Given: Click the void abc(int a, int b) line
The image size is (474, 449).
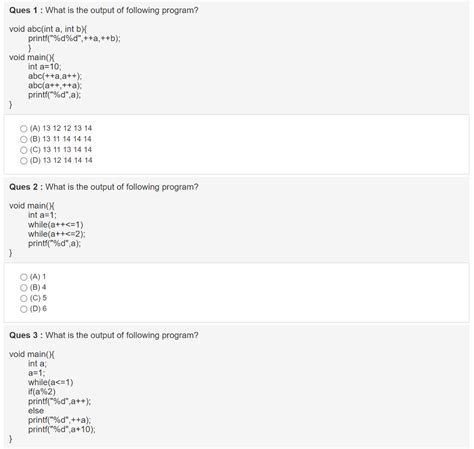Looking at the screenshot, I should click(48, 29).
